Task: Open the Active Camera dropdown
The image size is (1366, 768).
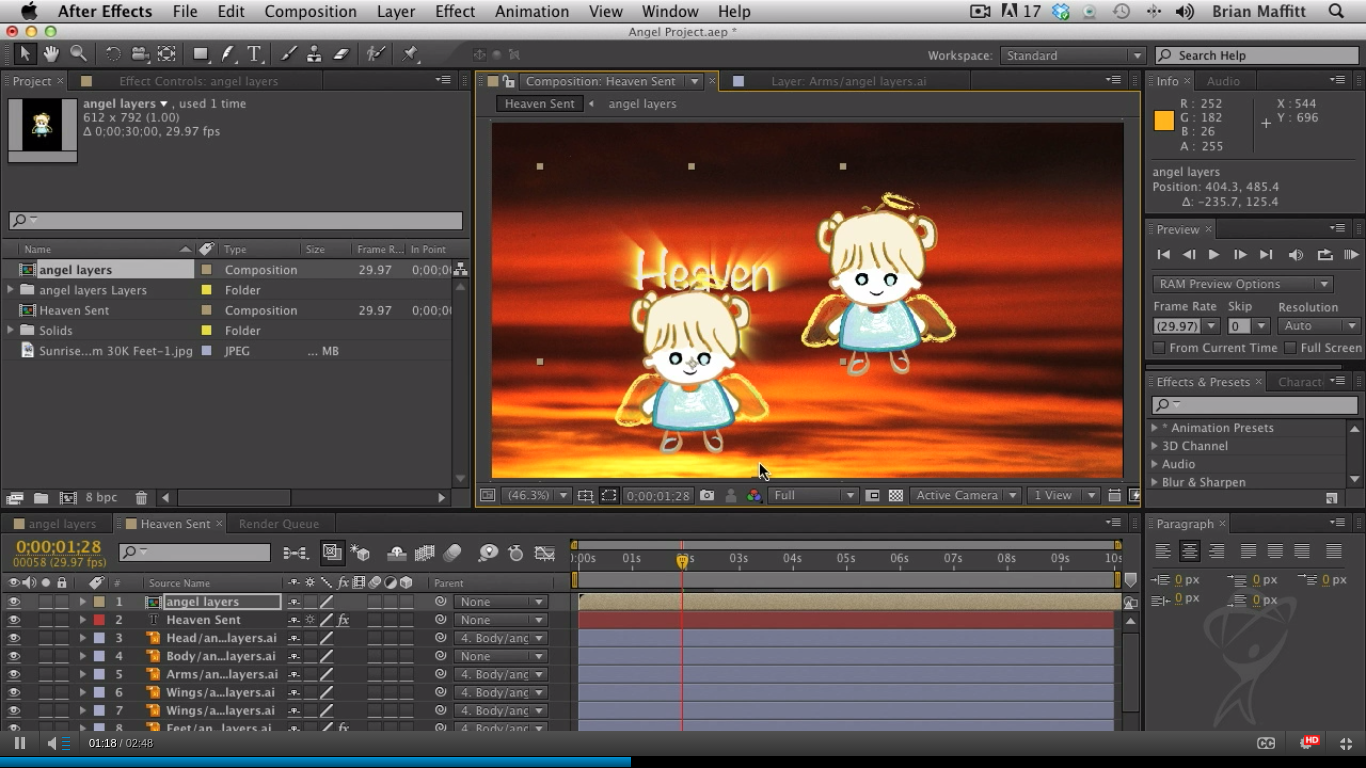Action: click(x=965, y=495)
